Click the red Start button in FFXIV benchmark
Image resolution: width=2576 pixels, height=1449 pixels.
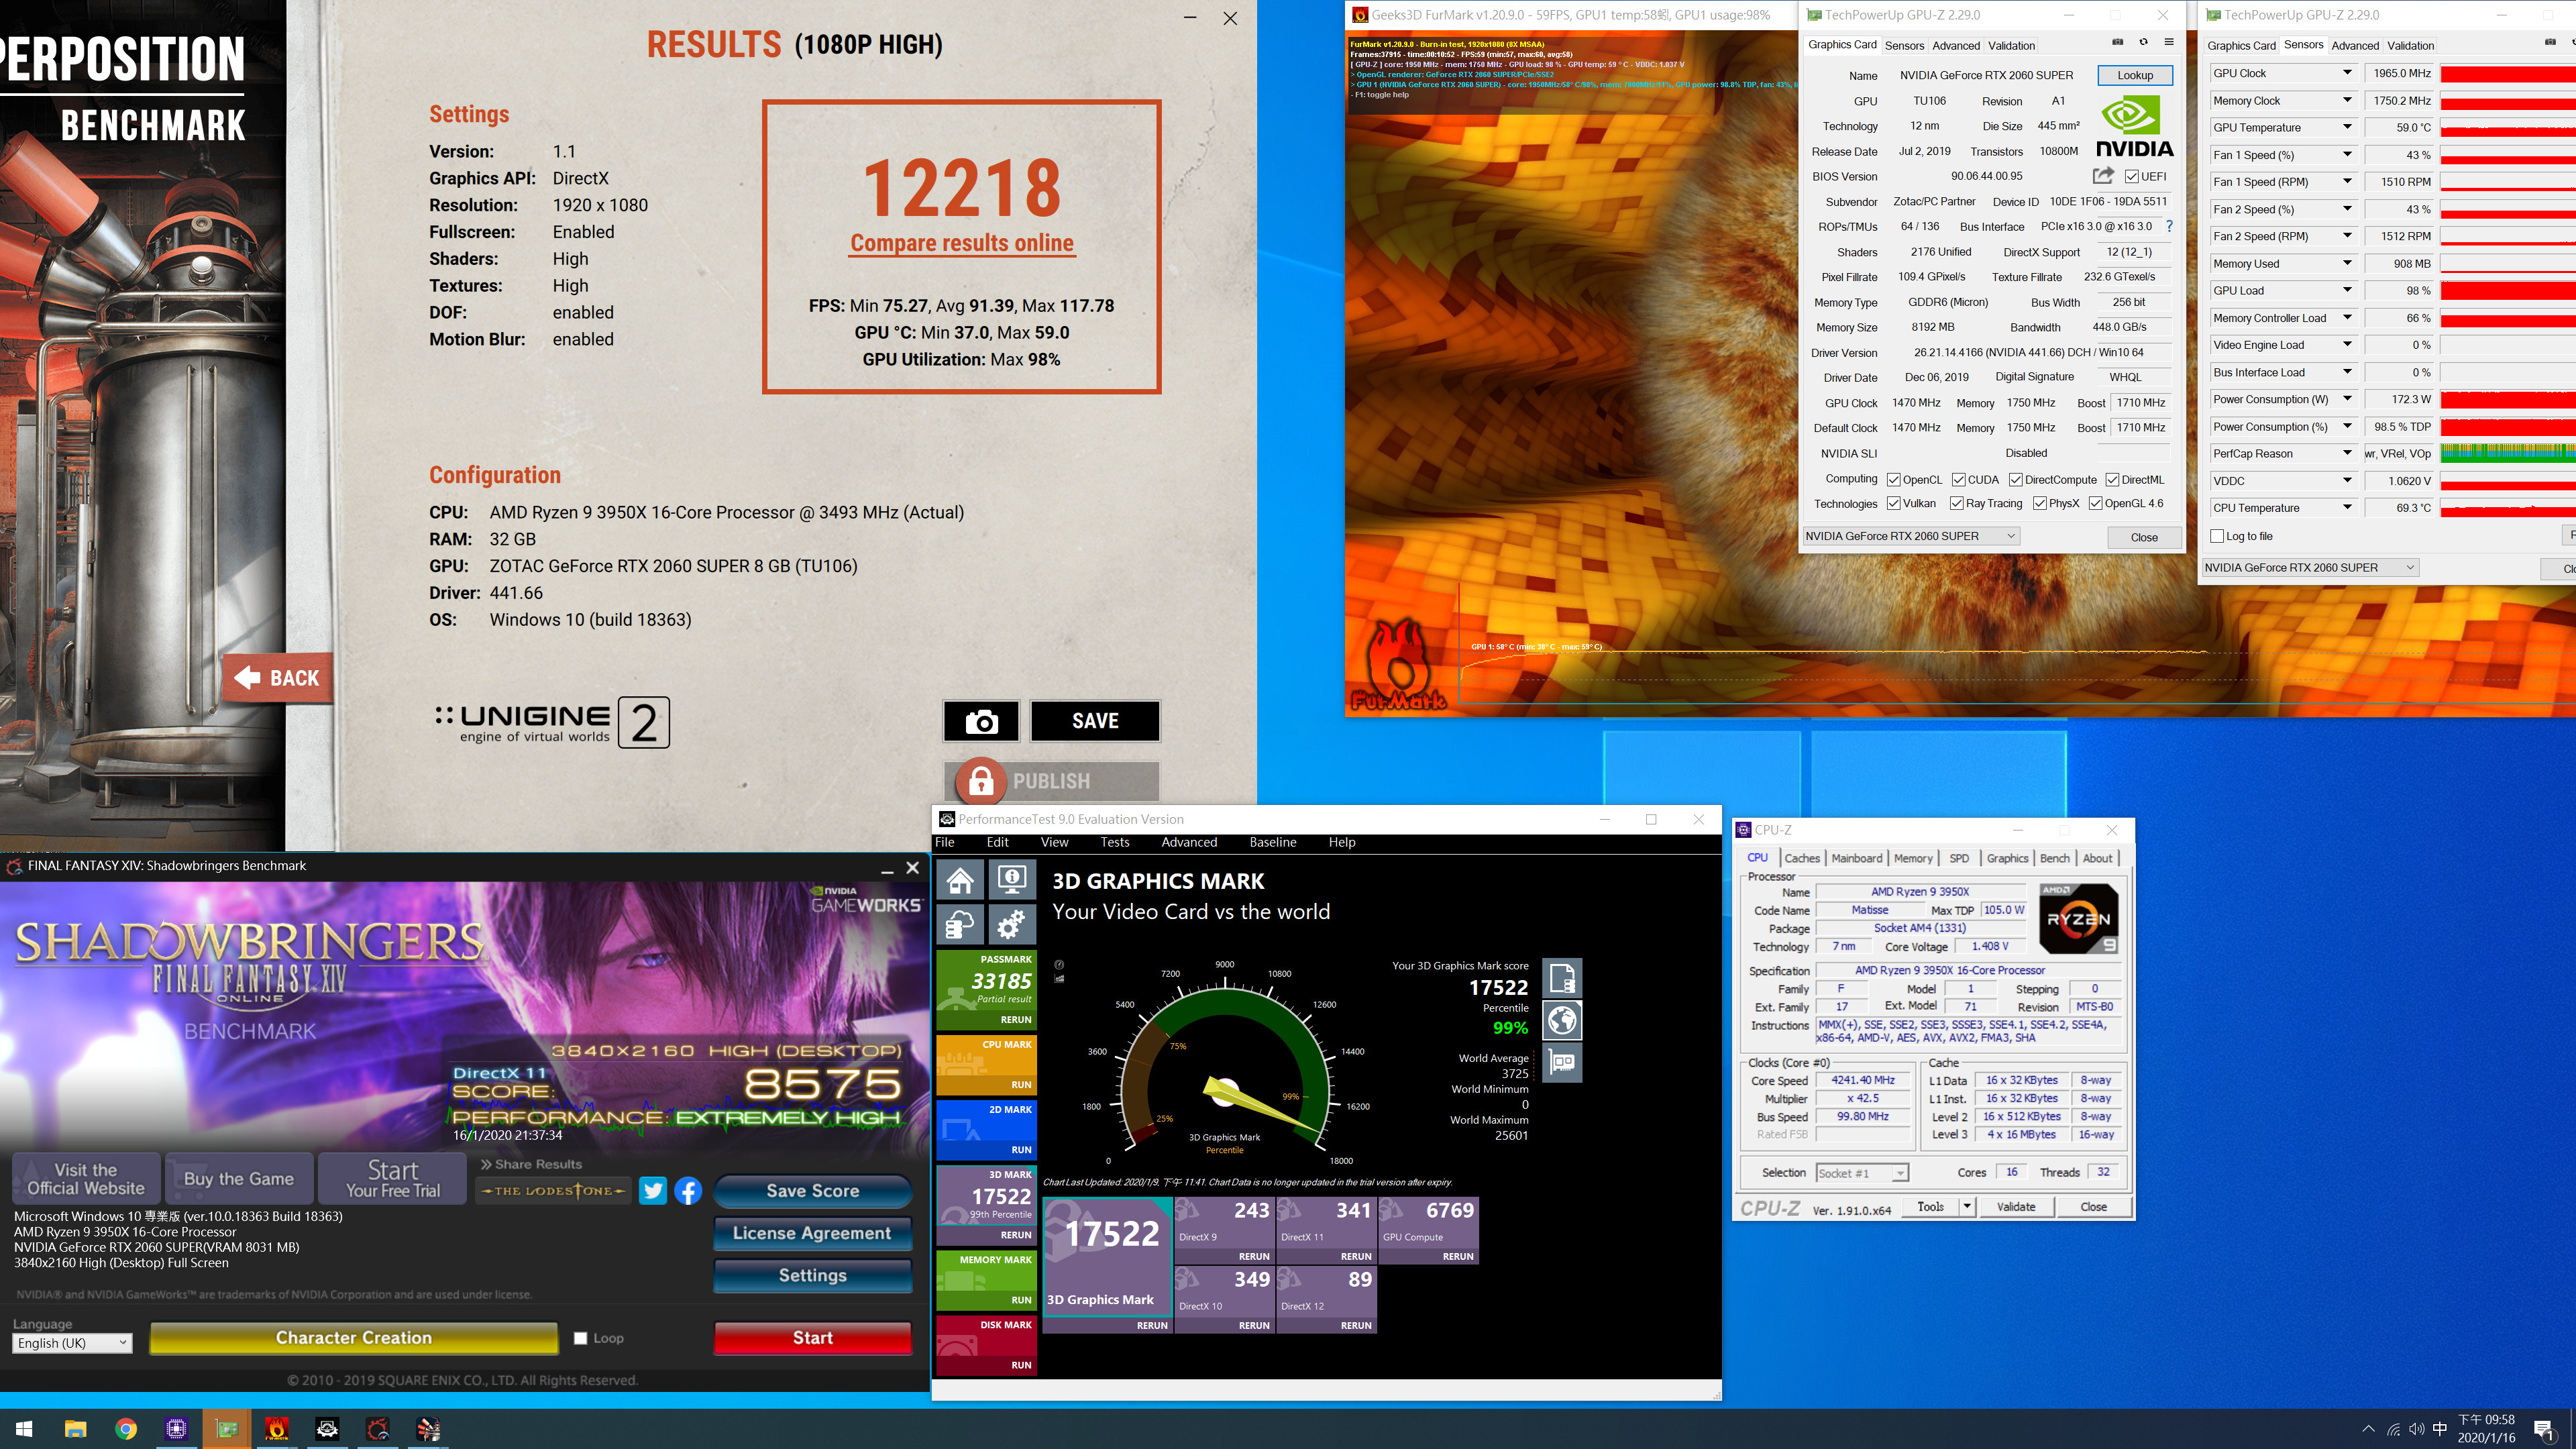pos(812,1338)
